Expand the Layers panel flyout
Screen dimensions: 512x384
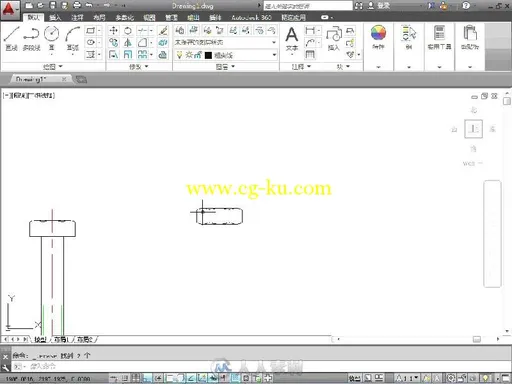tap(225, 67)
